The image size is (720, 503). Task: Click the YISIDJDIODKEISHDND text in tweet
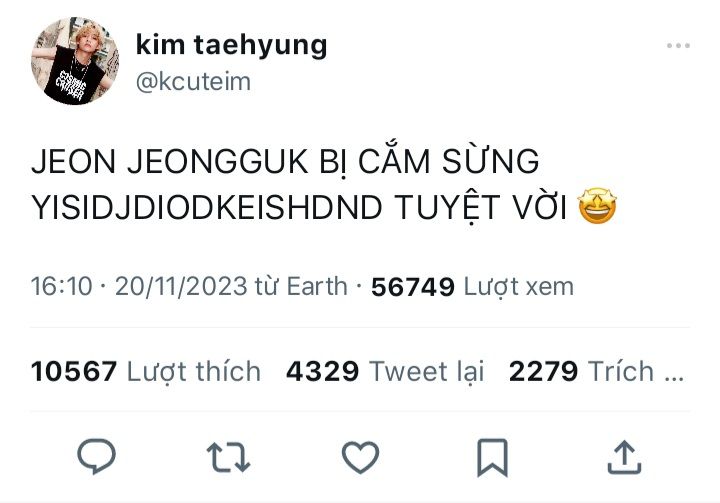point(207,207)
